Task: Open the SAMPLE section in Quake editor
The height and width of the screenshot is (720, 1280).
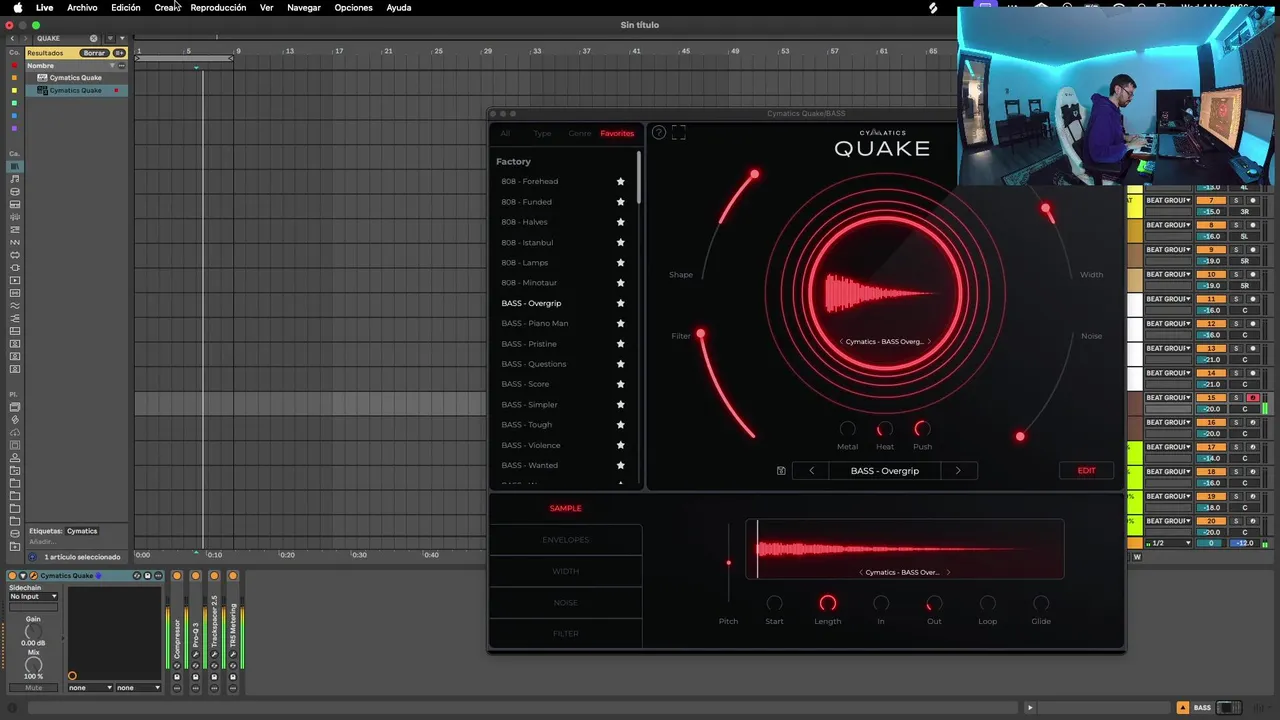Action: point(565,508)
